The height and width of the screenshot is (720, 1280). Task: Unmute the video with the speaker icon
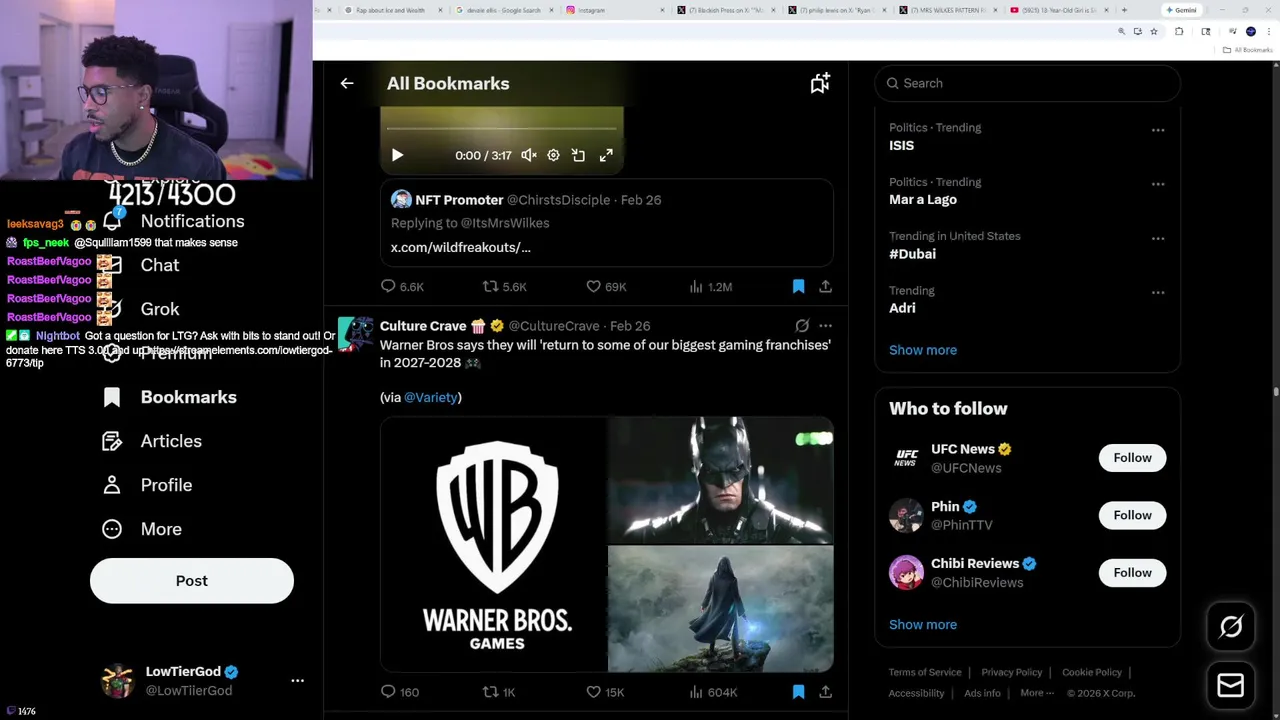coord(529,155)
